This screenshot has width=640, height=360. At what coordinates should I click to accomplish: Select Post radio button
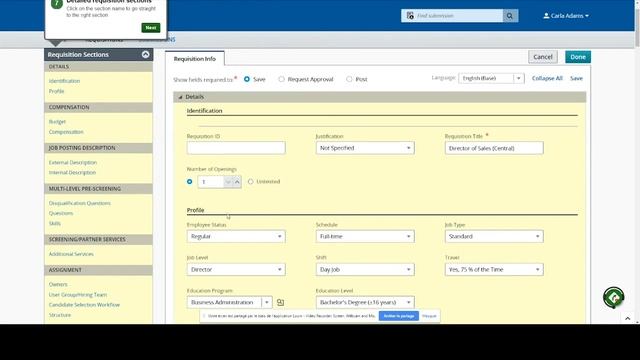pyautogui.click(x=349, y=79)
